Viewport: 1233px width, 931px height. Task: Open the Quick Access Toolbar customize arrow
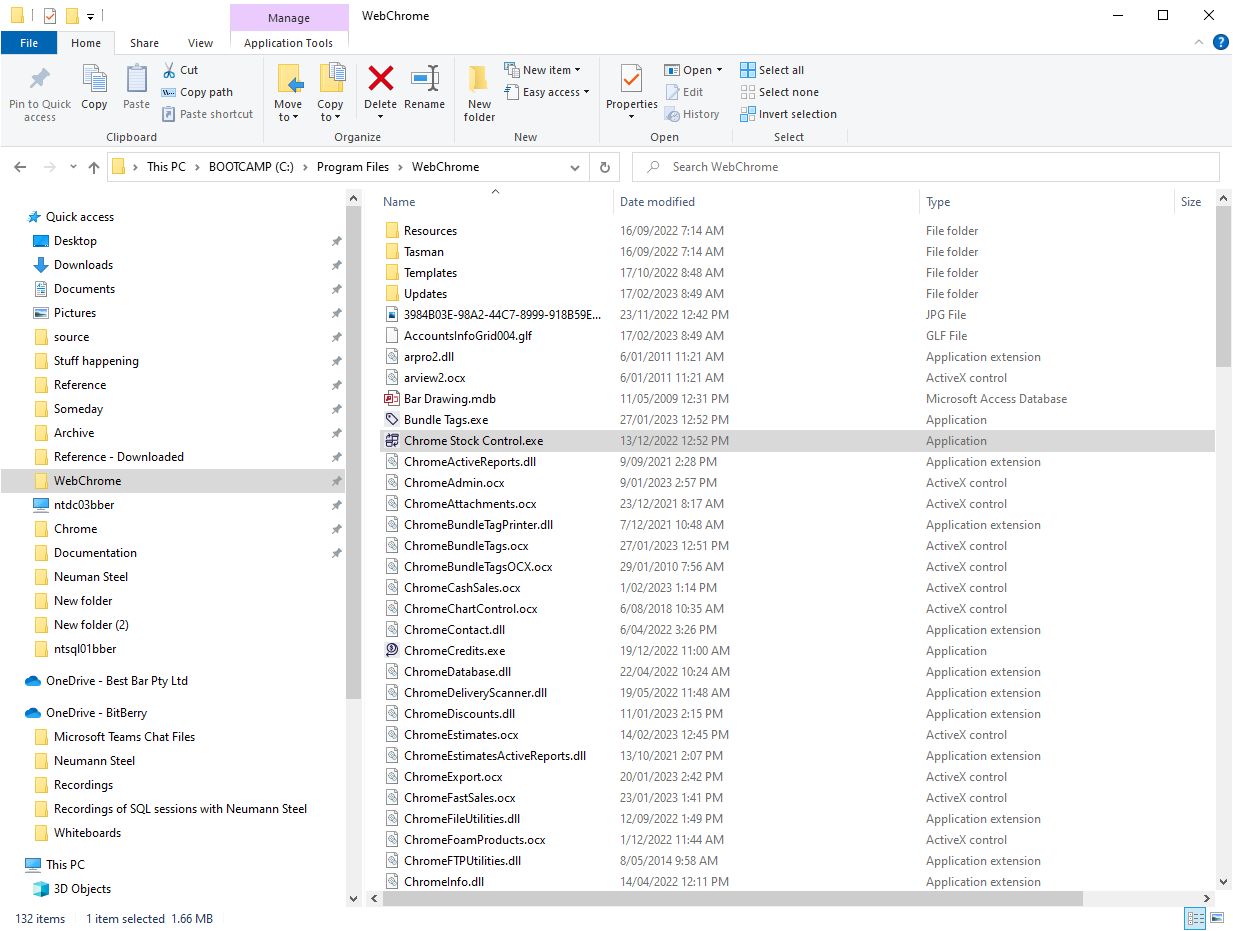(x=90, y=16)
